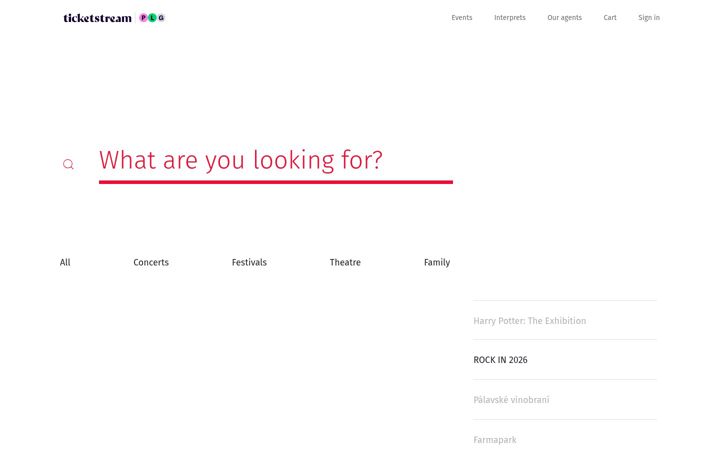The width and height of the screenshot is (720, 450).
Task: Select the All category tab
Action: [x=65, y=262]
